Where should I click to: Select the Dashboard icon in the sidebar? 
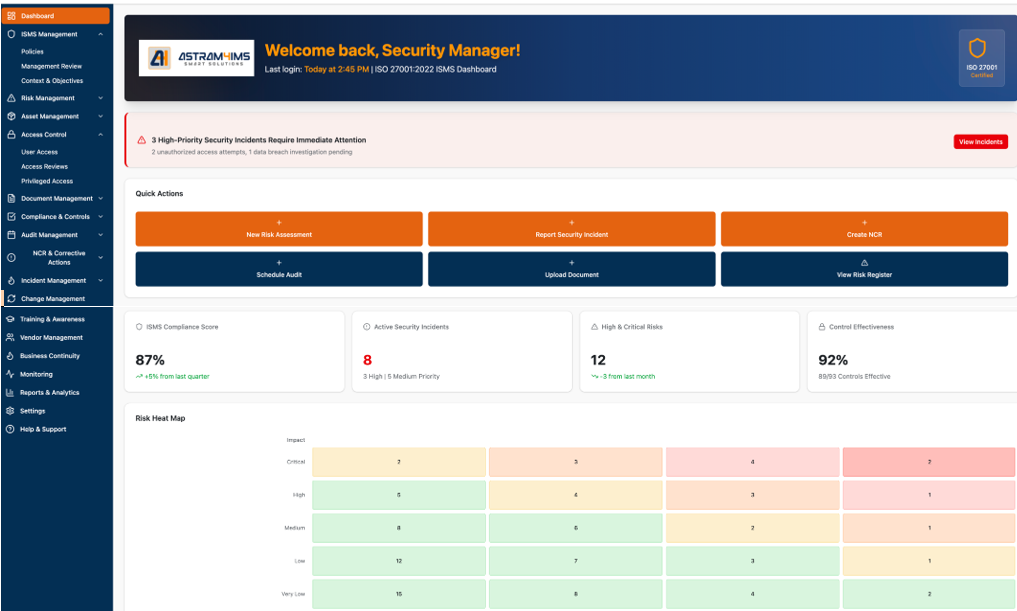10,15
